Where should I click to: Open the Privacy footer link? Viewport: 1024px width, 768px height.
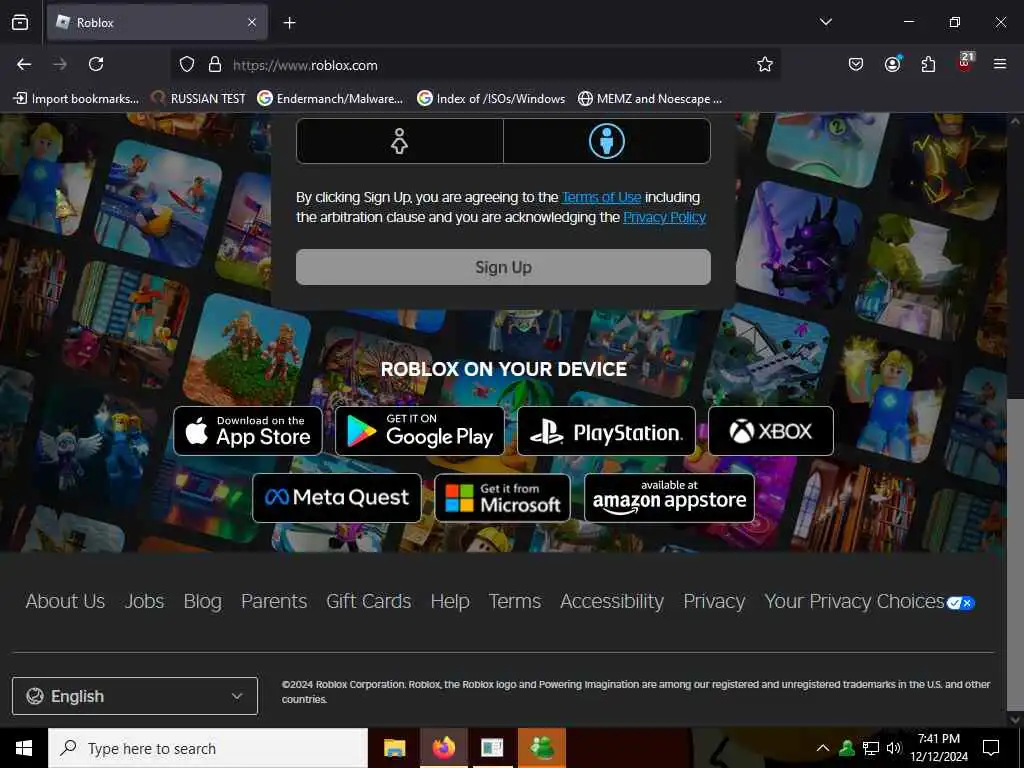click(714, 601)
